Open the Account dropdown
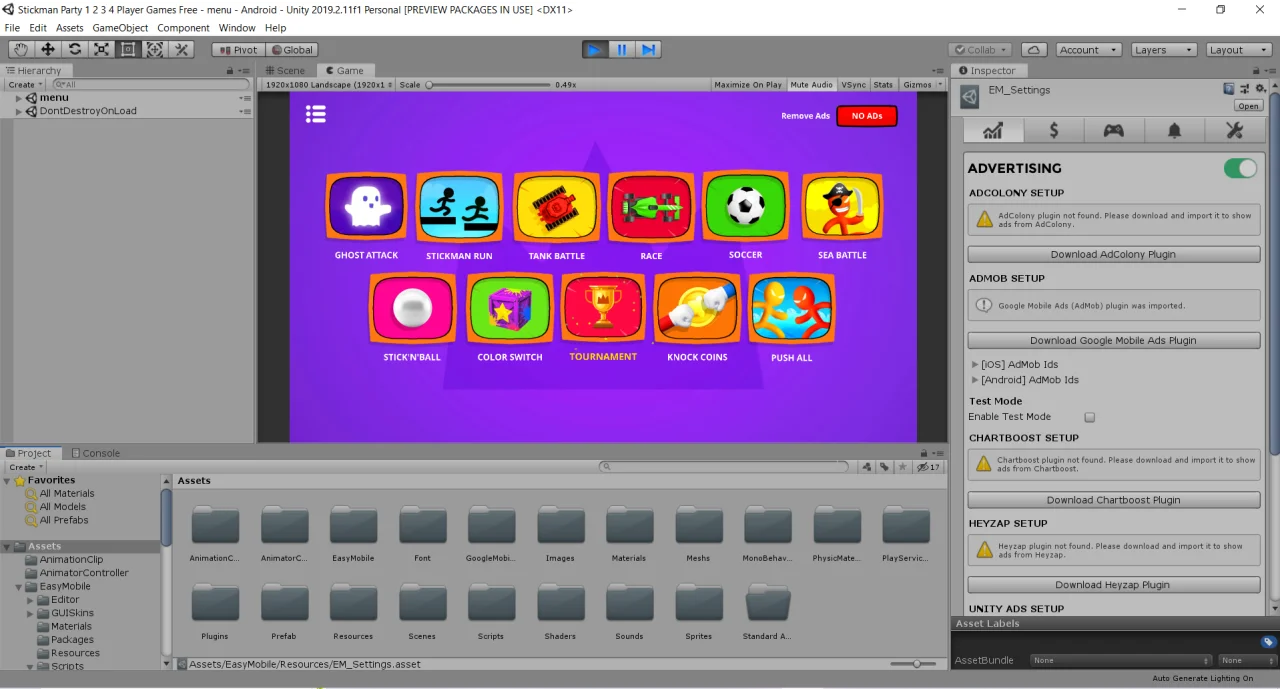This screenshot has height=689, width=1280. point(1088,50)
